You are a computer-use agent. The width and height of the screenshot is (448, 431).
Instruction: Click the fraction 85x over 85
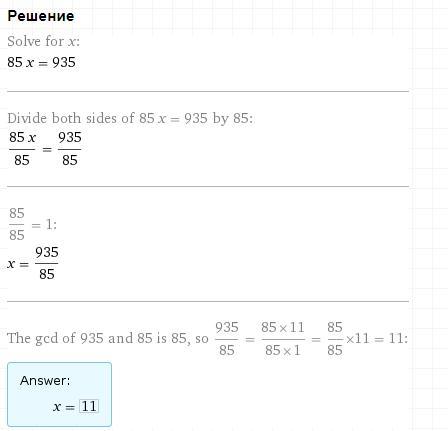(x=22, y=149)
